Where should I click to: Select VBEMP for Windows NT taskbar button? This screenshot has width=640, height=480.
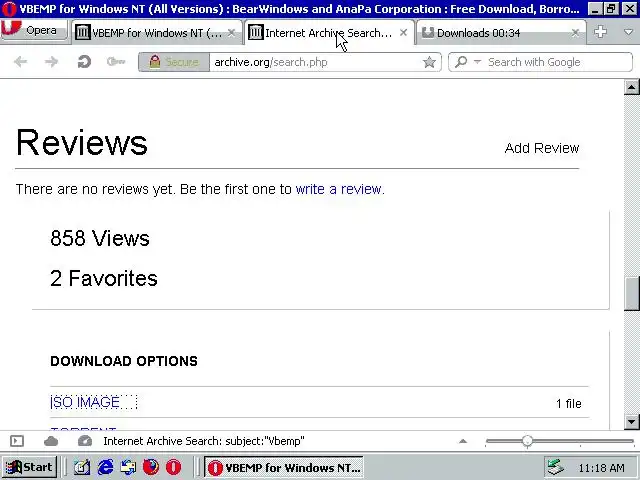284,467
